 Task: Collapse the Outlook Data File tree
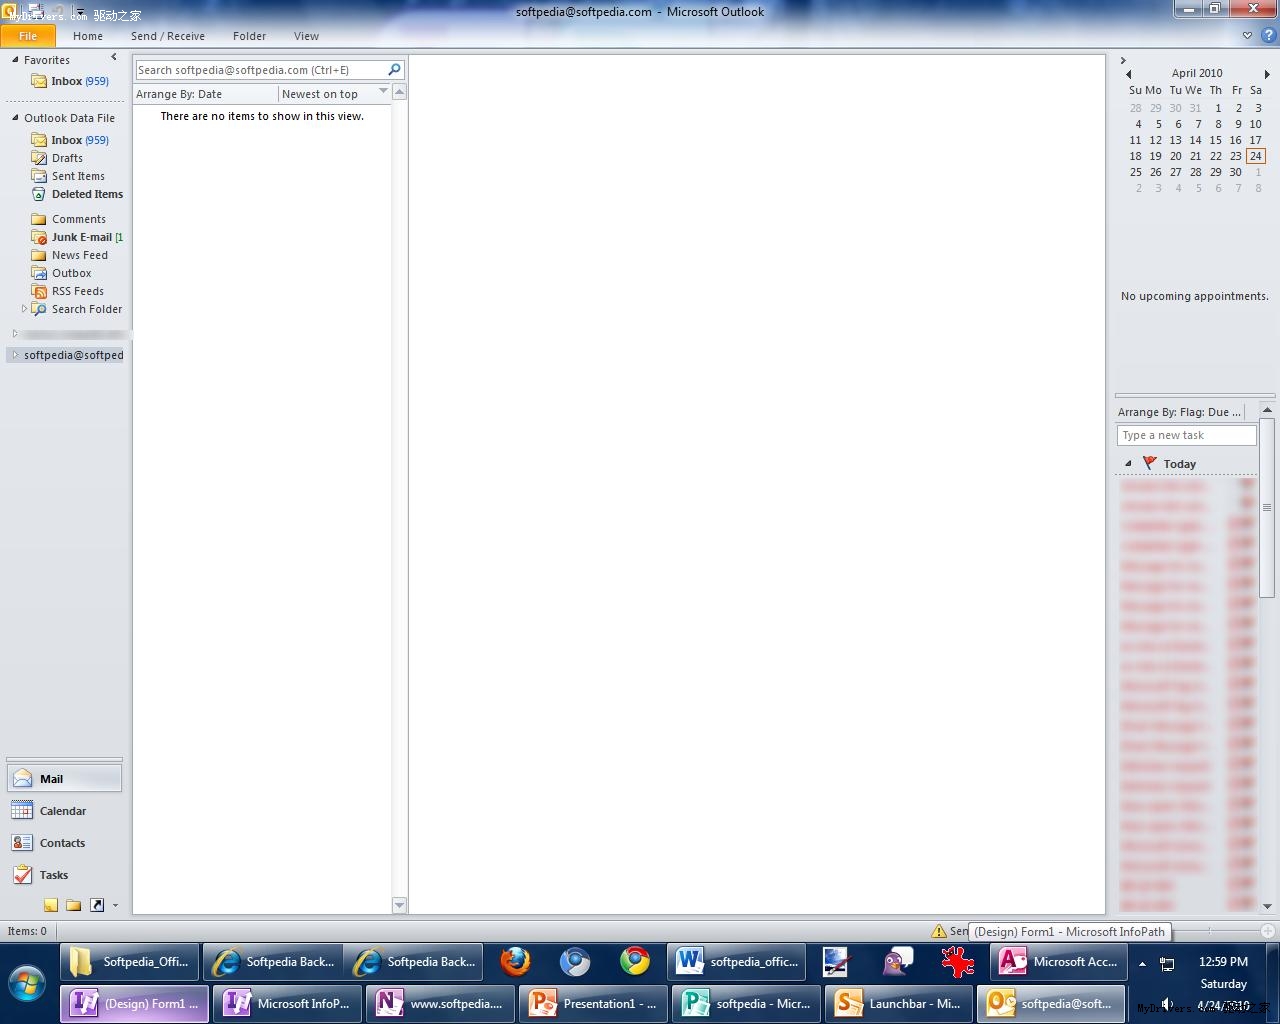15,118
